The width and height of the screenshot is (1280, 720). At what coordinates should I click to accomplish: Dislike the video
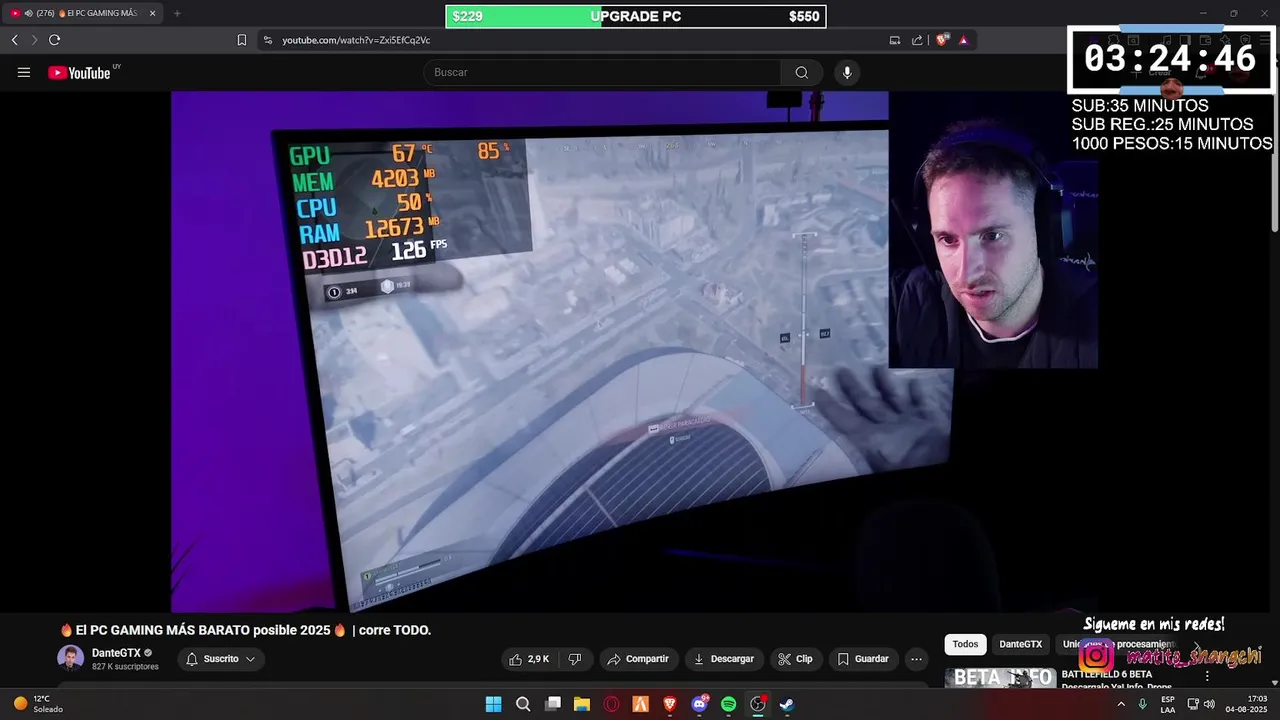[x=575, y=659]
